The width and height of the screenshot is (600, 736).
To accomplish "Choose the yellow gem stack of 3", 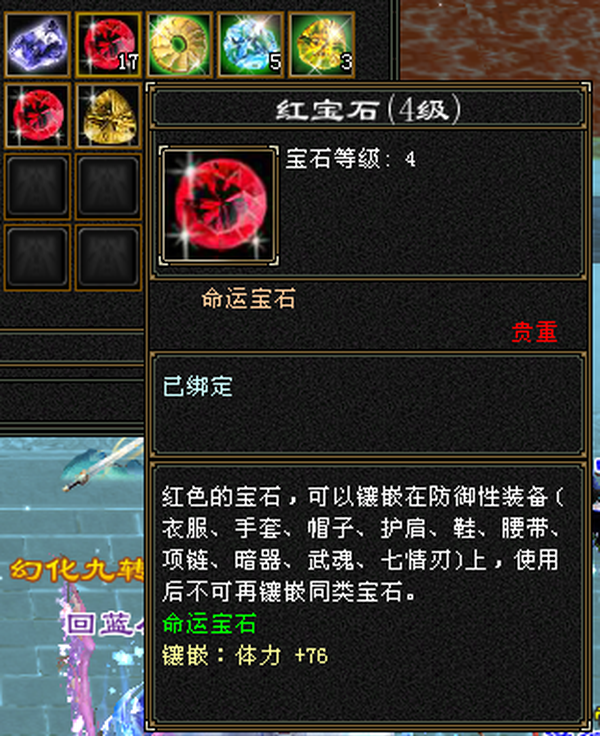I will pyautogui.click(x=322, y=45).
